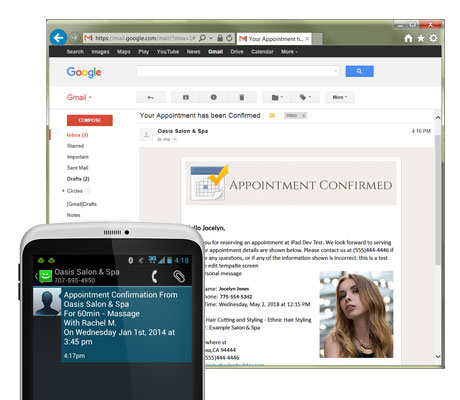Tap the battery status icon on phone
Viewport: 460px width, 400px height.
[x=169, y=260]
